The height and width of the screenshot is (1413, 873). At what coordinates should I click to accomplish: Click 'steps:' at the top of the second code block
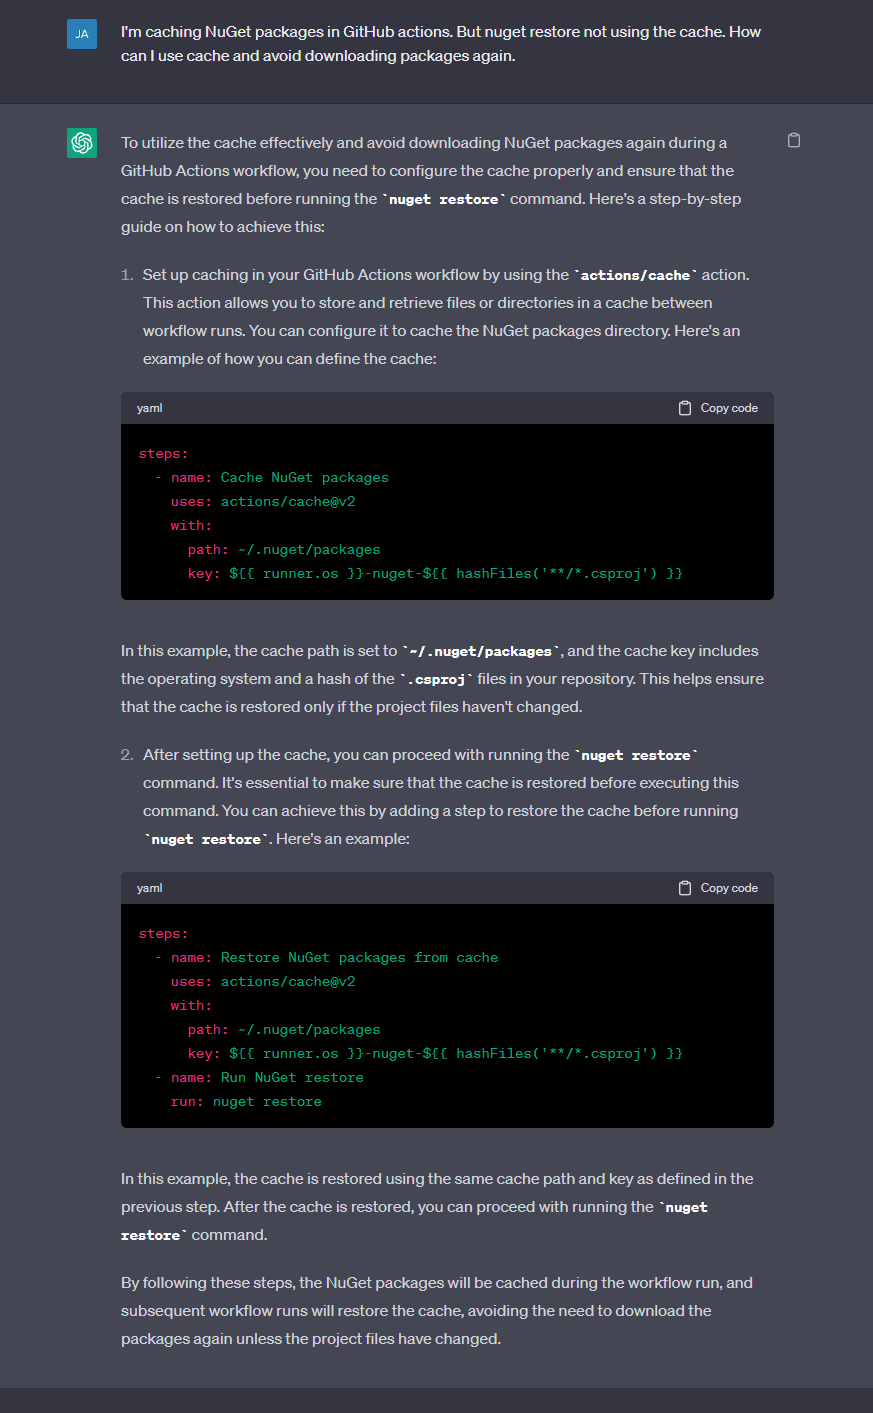point(163,934)
